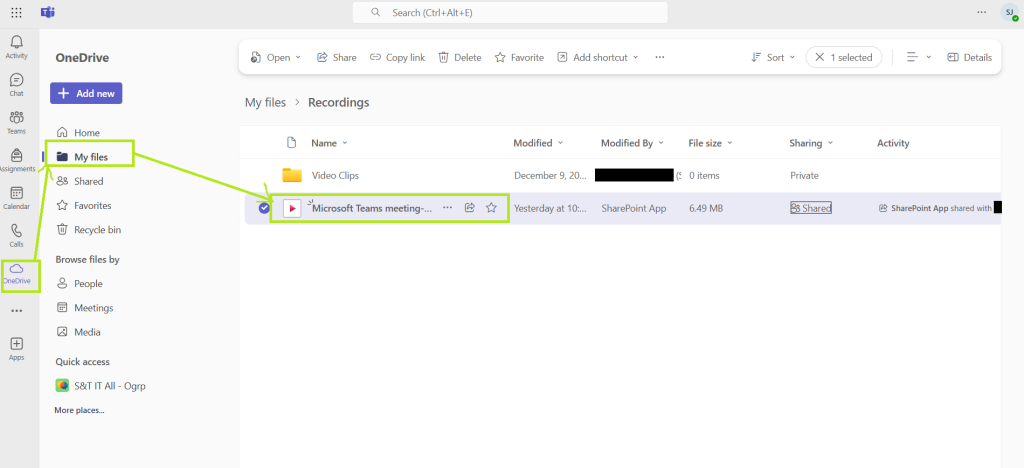Open Chat in the Teams sidebar
The image size is (1024, 468).
[x=16, y=84]
